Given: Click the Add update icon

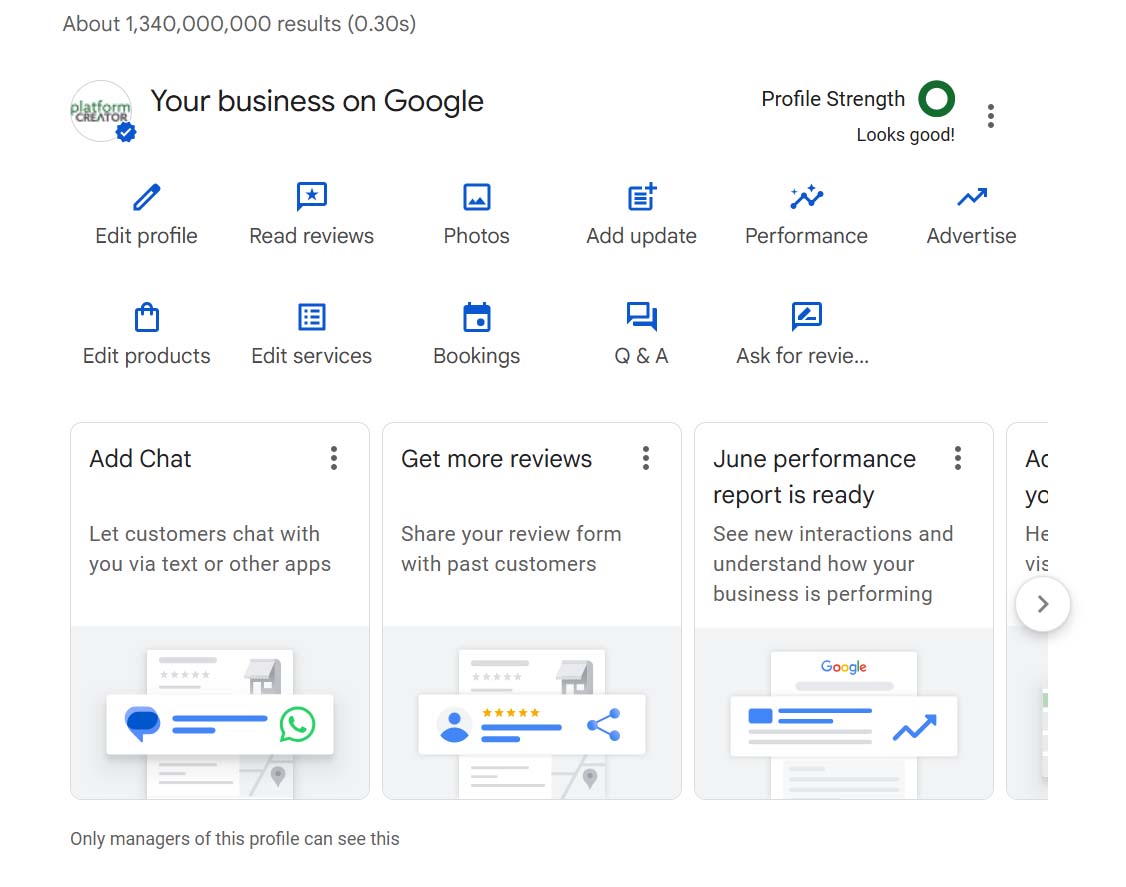Looking at the screenshot, I should [642, 196].
